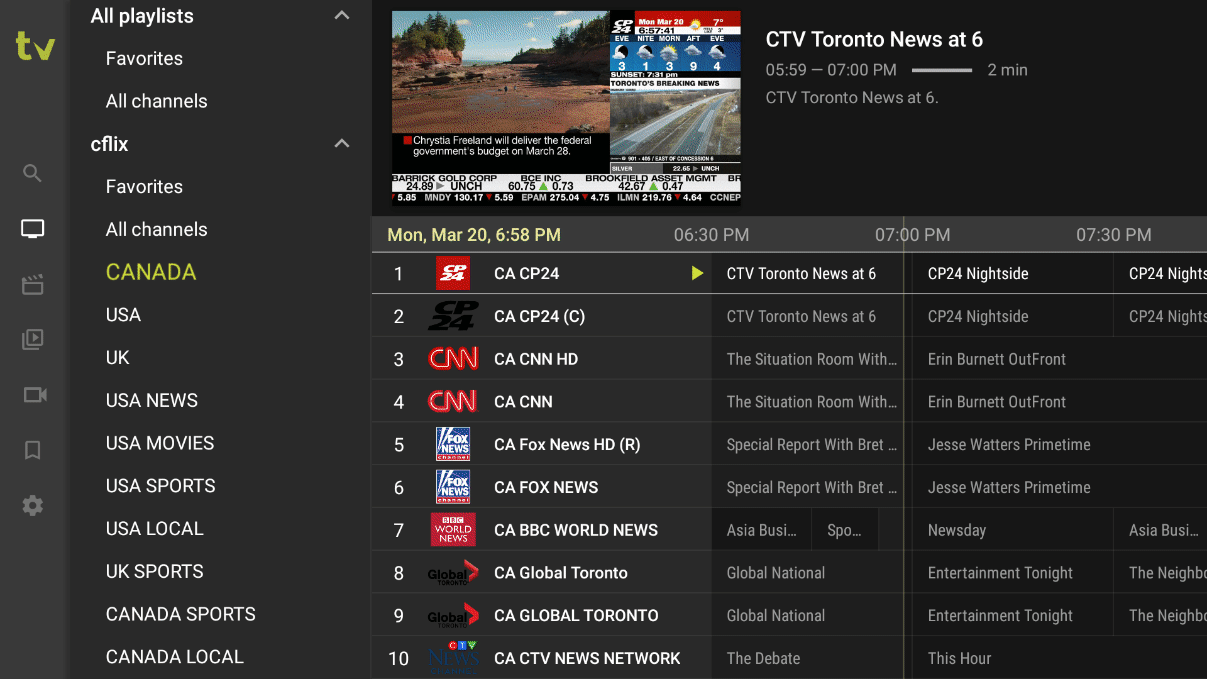Click the live video preview thumbnail
The width and height of the screenshot is (1207, 679).
point(566,108)
